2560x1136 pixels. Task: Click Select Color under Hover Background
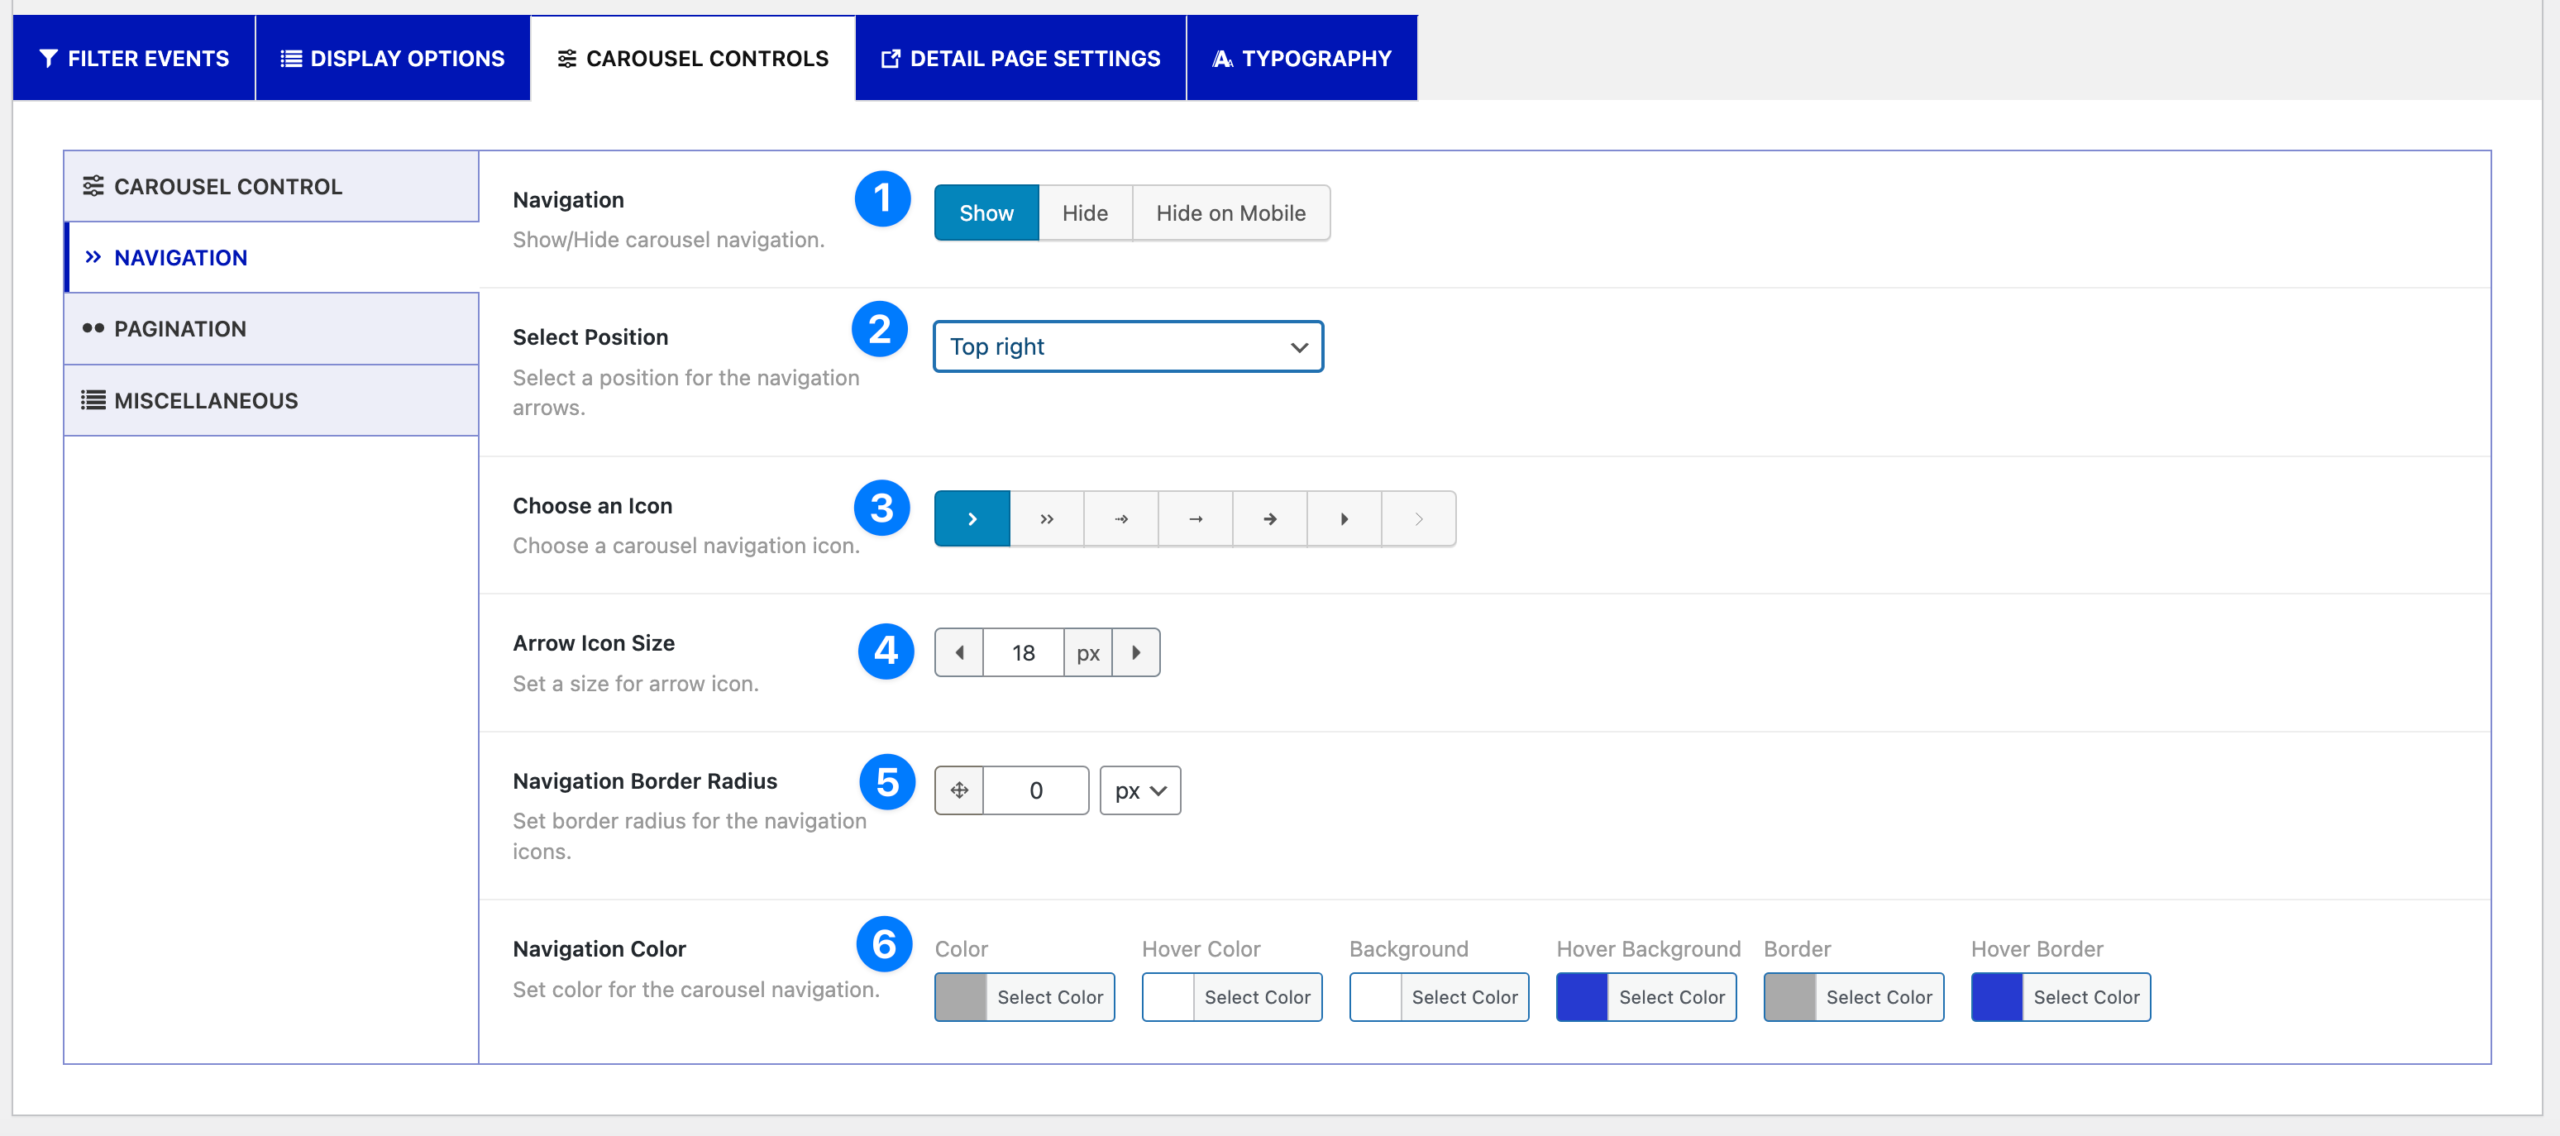[x=1672, y=997]
